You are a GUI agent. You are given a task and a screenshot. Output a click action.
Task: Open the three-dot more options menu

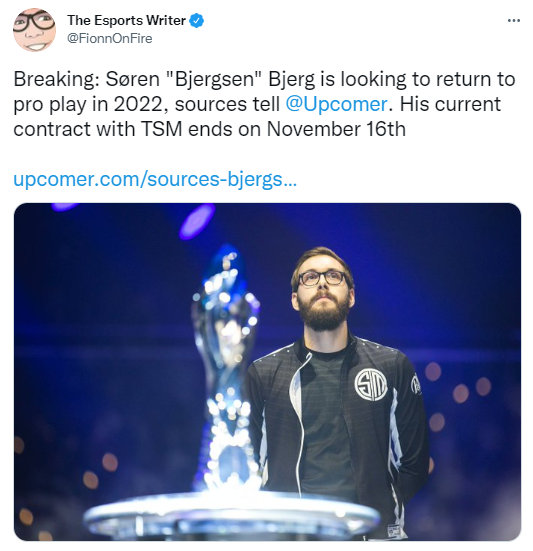point(513,21)
